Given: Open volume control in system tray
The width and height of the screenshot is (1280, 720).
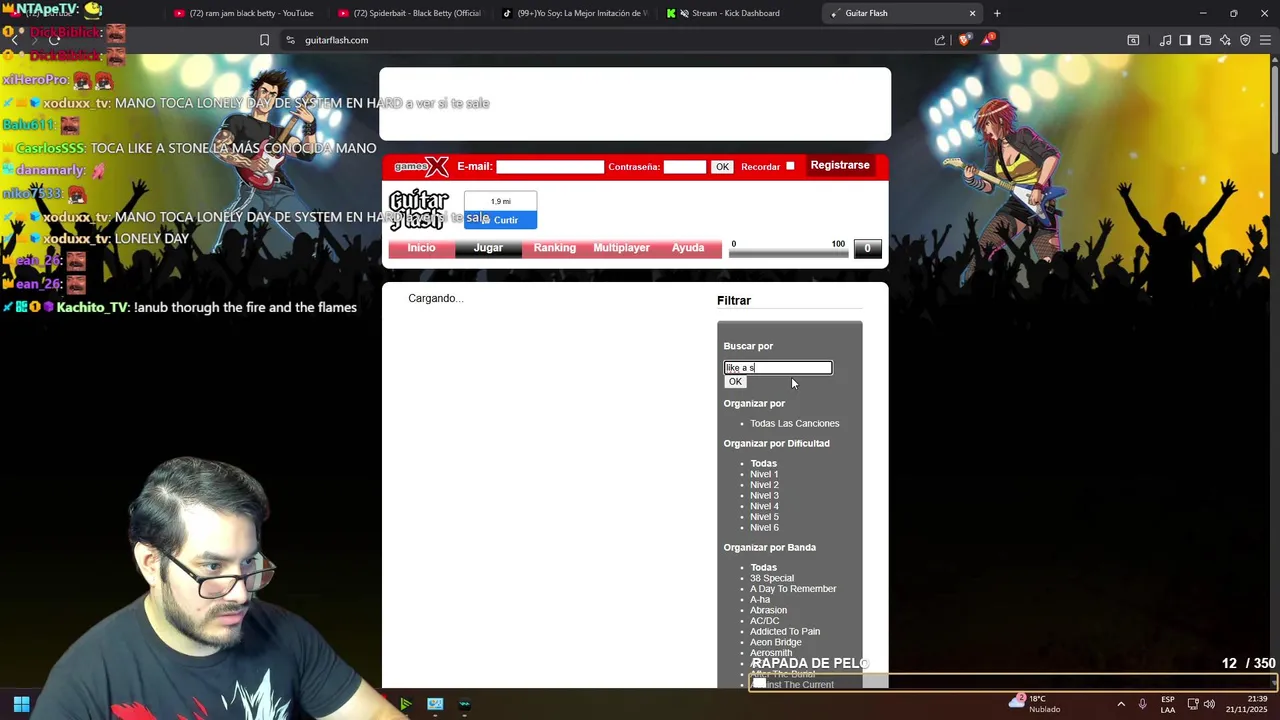Looking at the screenshot, I should (x=1209, y=704).
